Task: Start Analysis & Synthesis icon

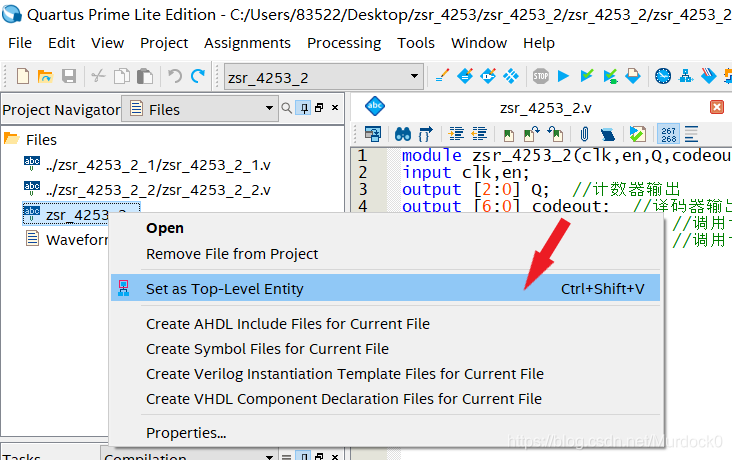Action: pos(610,76)
